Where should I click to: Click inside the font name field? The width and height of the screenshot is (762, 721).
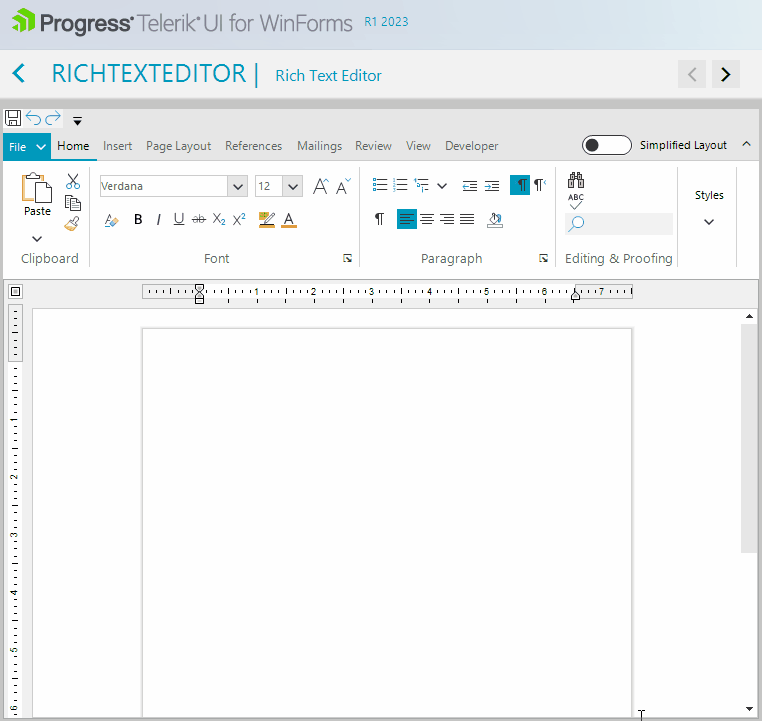point(163,187)
